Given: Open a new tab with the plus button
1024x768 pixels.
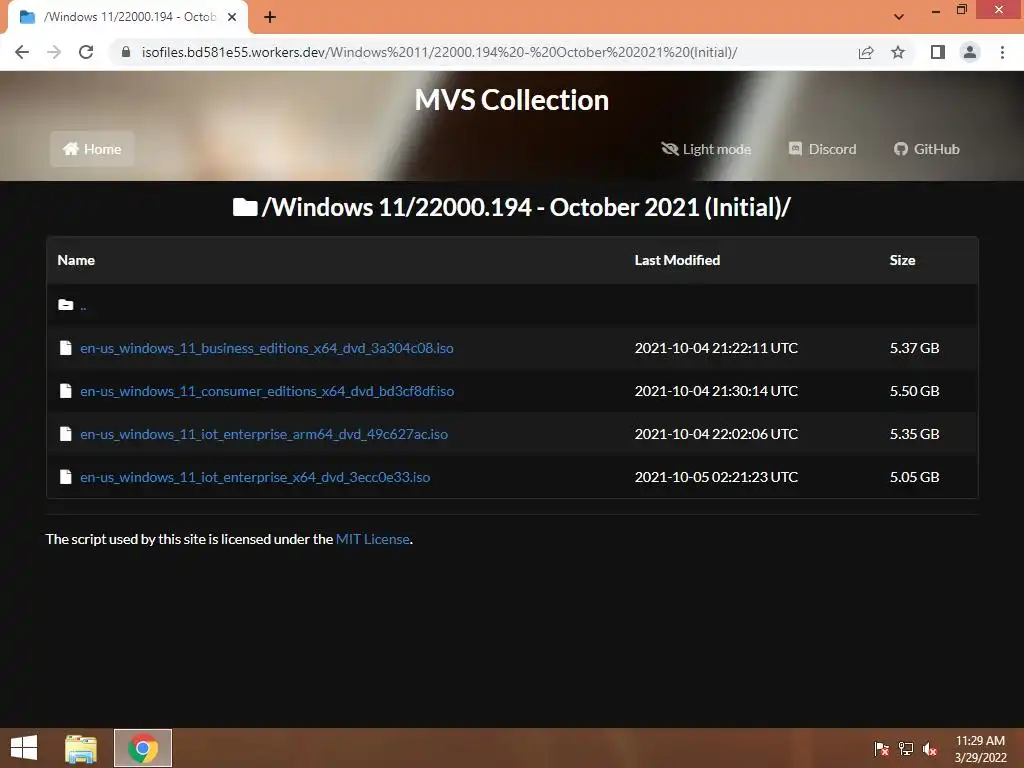Looking at the screenshot, I should point(270,17).
